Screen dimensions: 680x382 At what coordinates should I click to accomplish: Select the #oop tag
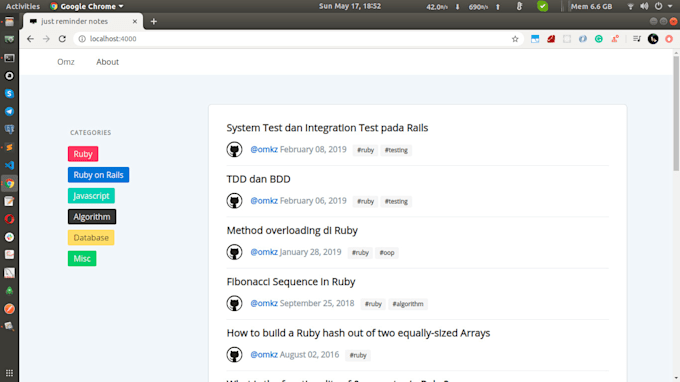coord(387,252)
